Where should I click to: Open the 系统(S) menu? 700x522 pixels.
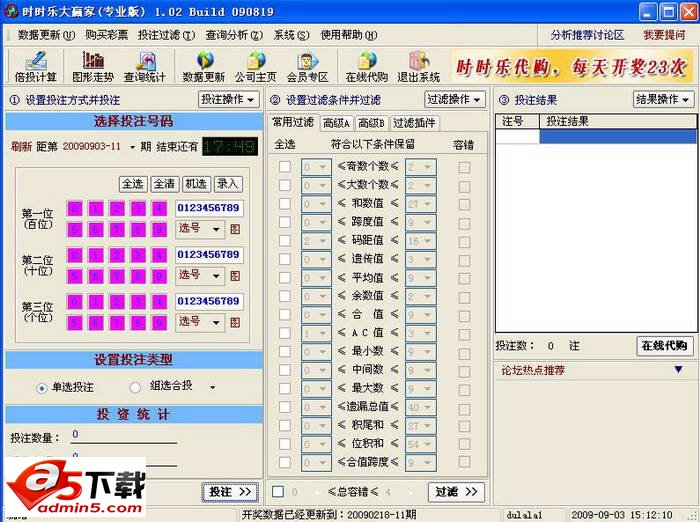coord(291,35)
